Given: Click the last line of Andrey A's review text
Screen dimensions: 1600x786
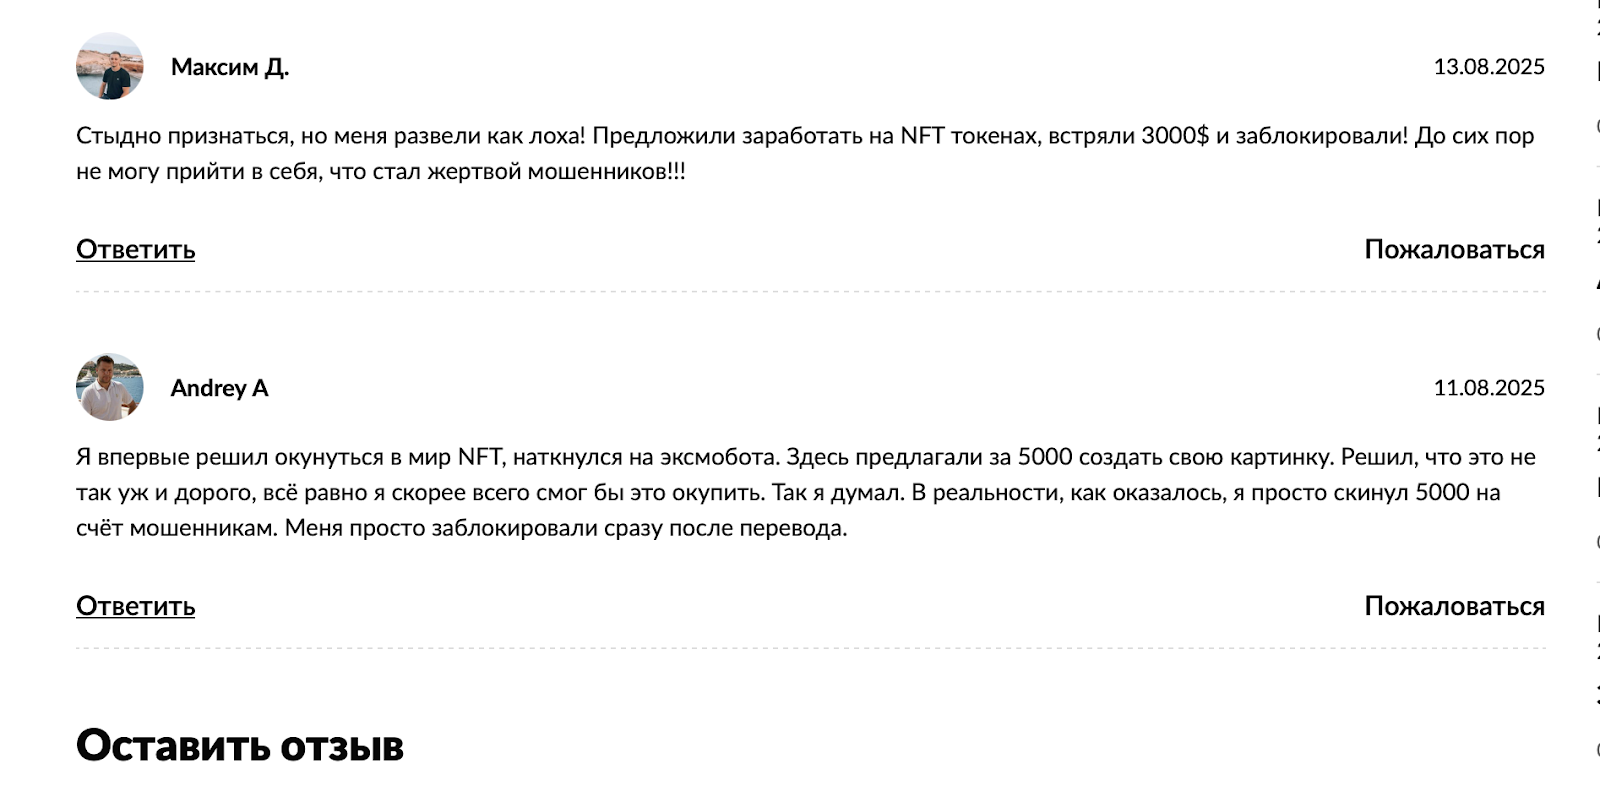Looking at the screenshot, I should point(460,528).
